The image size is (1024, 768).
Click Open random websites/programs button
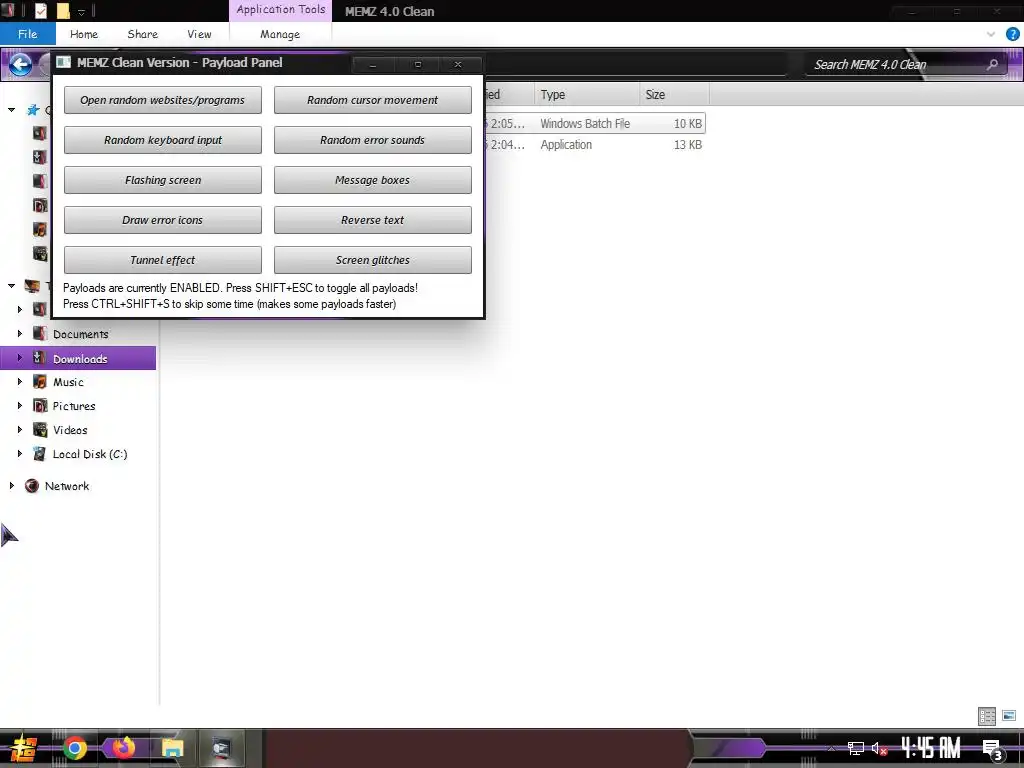coord(163,100)
